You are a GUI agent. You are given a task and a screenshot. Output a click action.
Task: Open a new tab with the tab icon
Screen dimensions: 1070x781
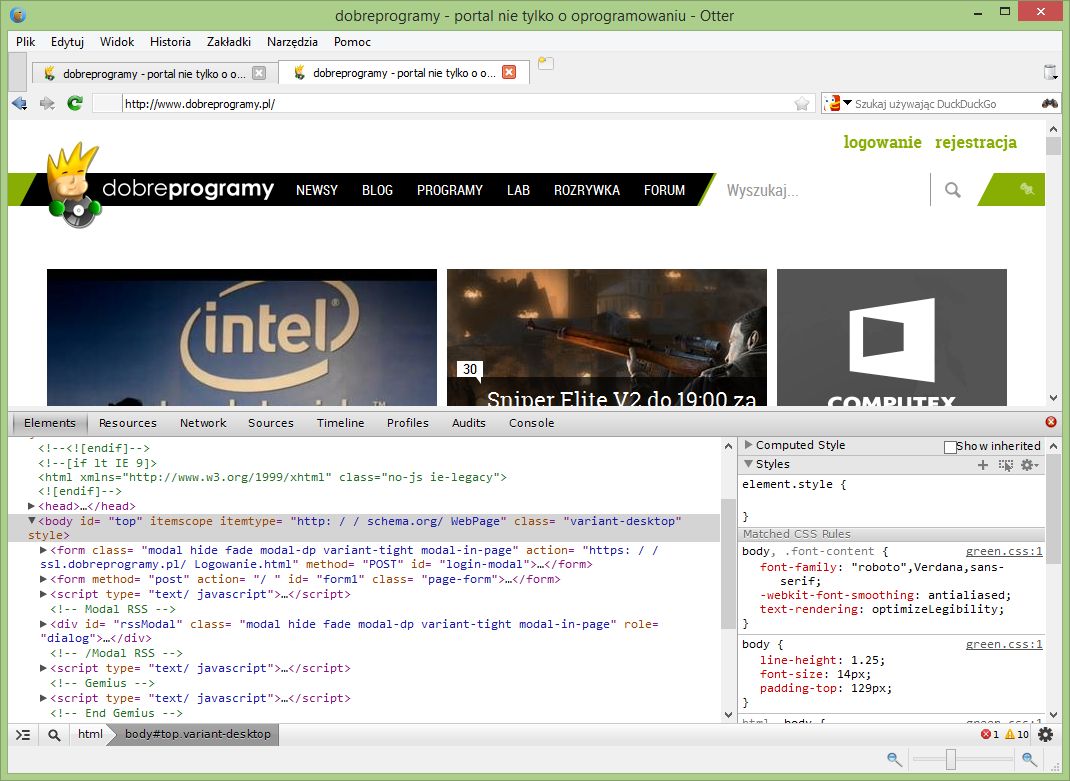(545, 64)
